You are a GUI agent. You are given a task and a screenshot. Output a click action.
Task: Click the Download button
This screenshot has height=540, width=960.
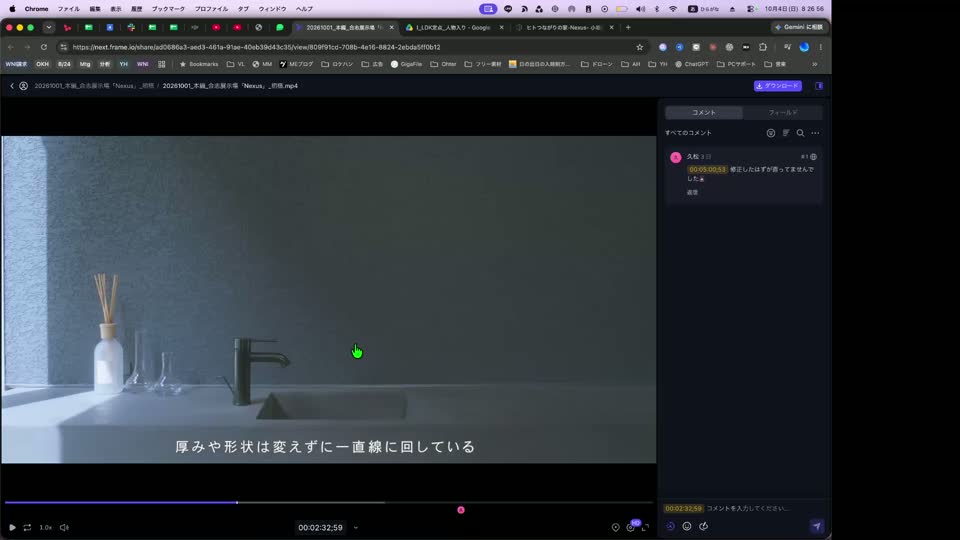(x=778, y=86)
